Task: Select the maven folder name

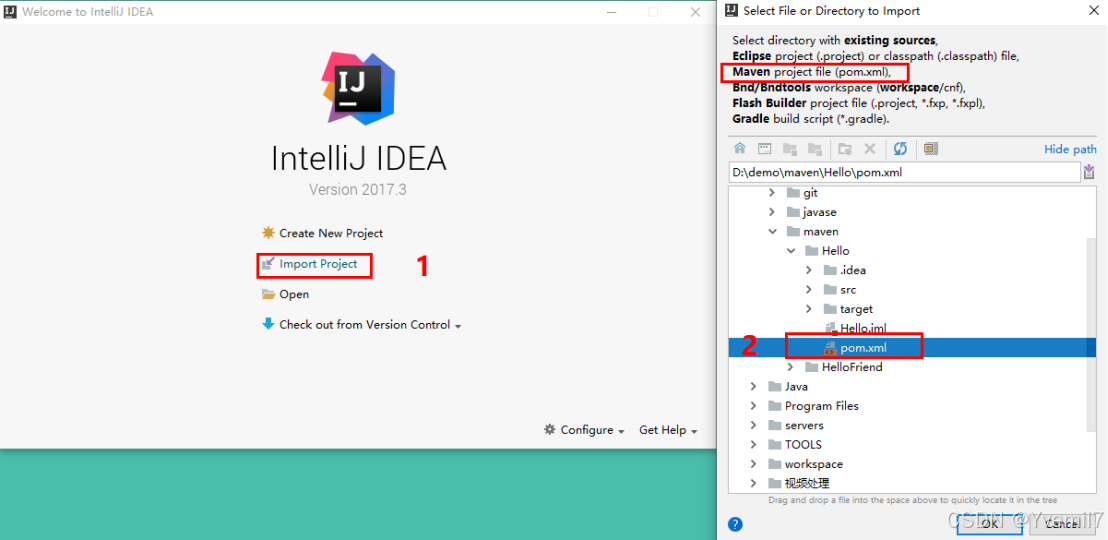Action: (821, 231)
